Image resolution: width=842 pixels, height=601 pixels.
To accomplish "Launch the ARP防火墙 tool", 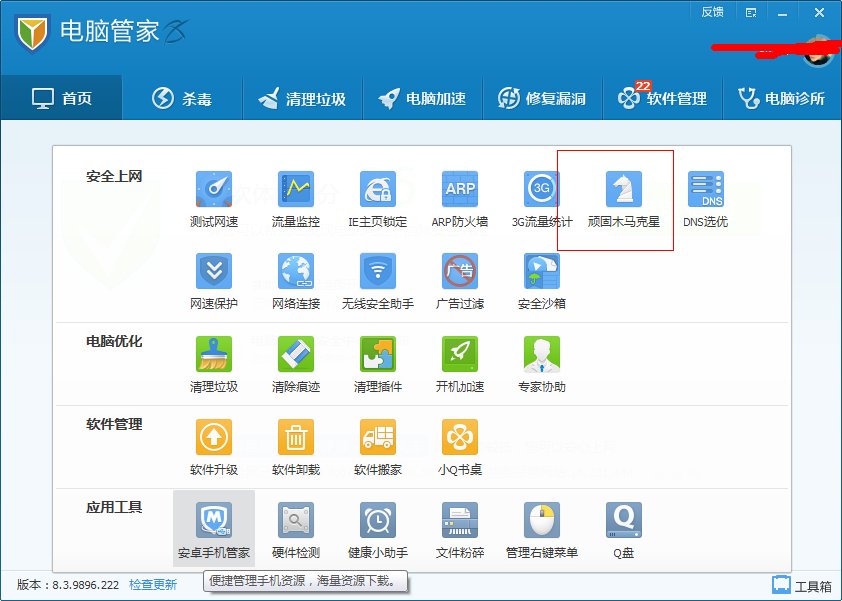I will 457,196.
